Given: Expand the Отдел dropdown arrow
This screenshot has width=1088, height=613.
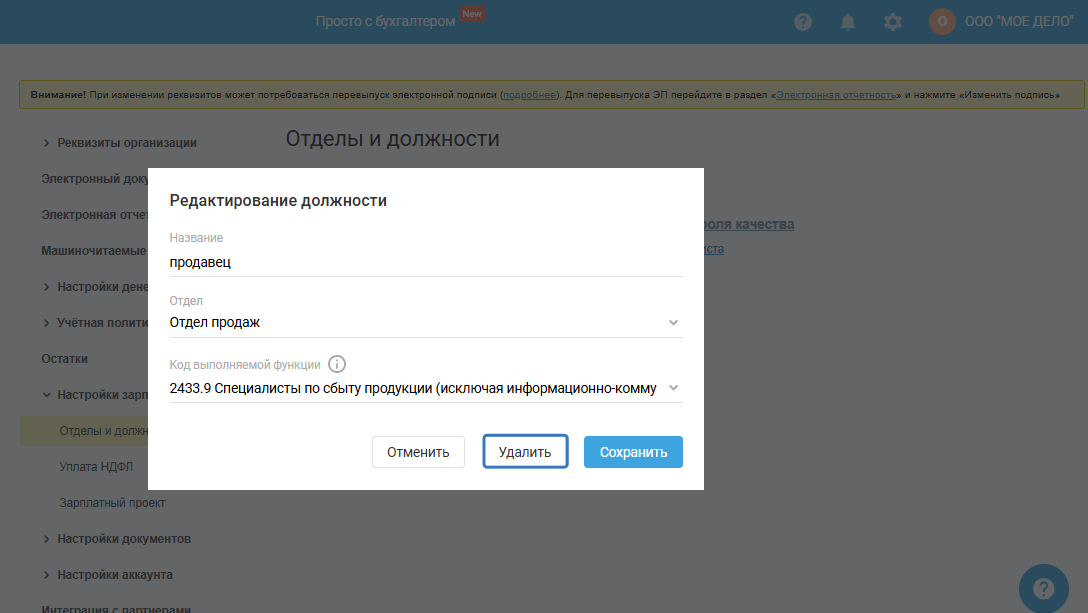Looking at the screenshot, I should pos(673,323).
